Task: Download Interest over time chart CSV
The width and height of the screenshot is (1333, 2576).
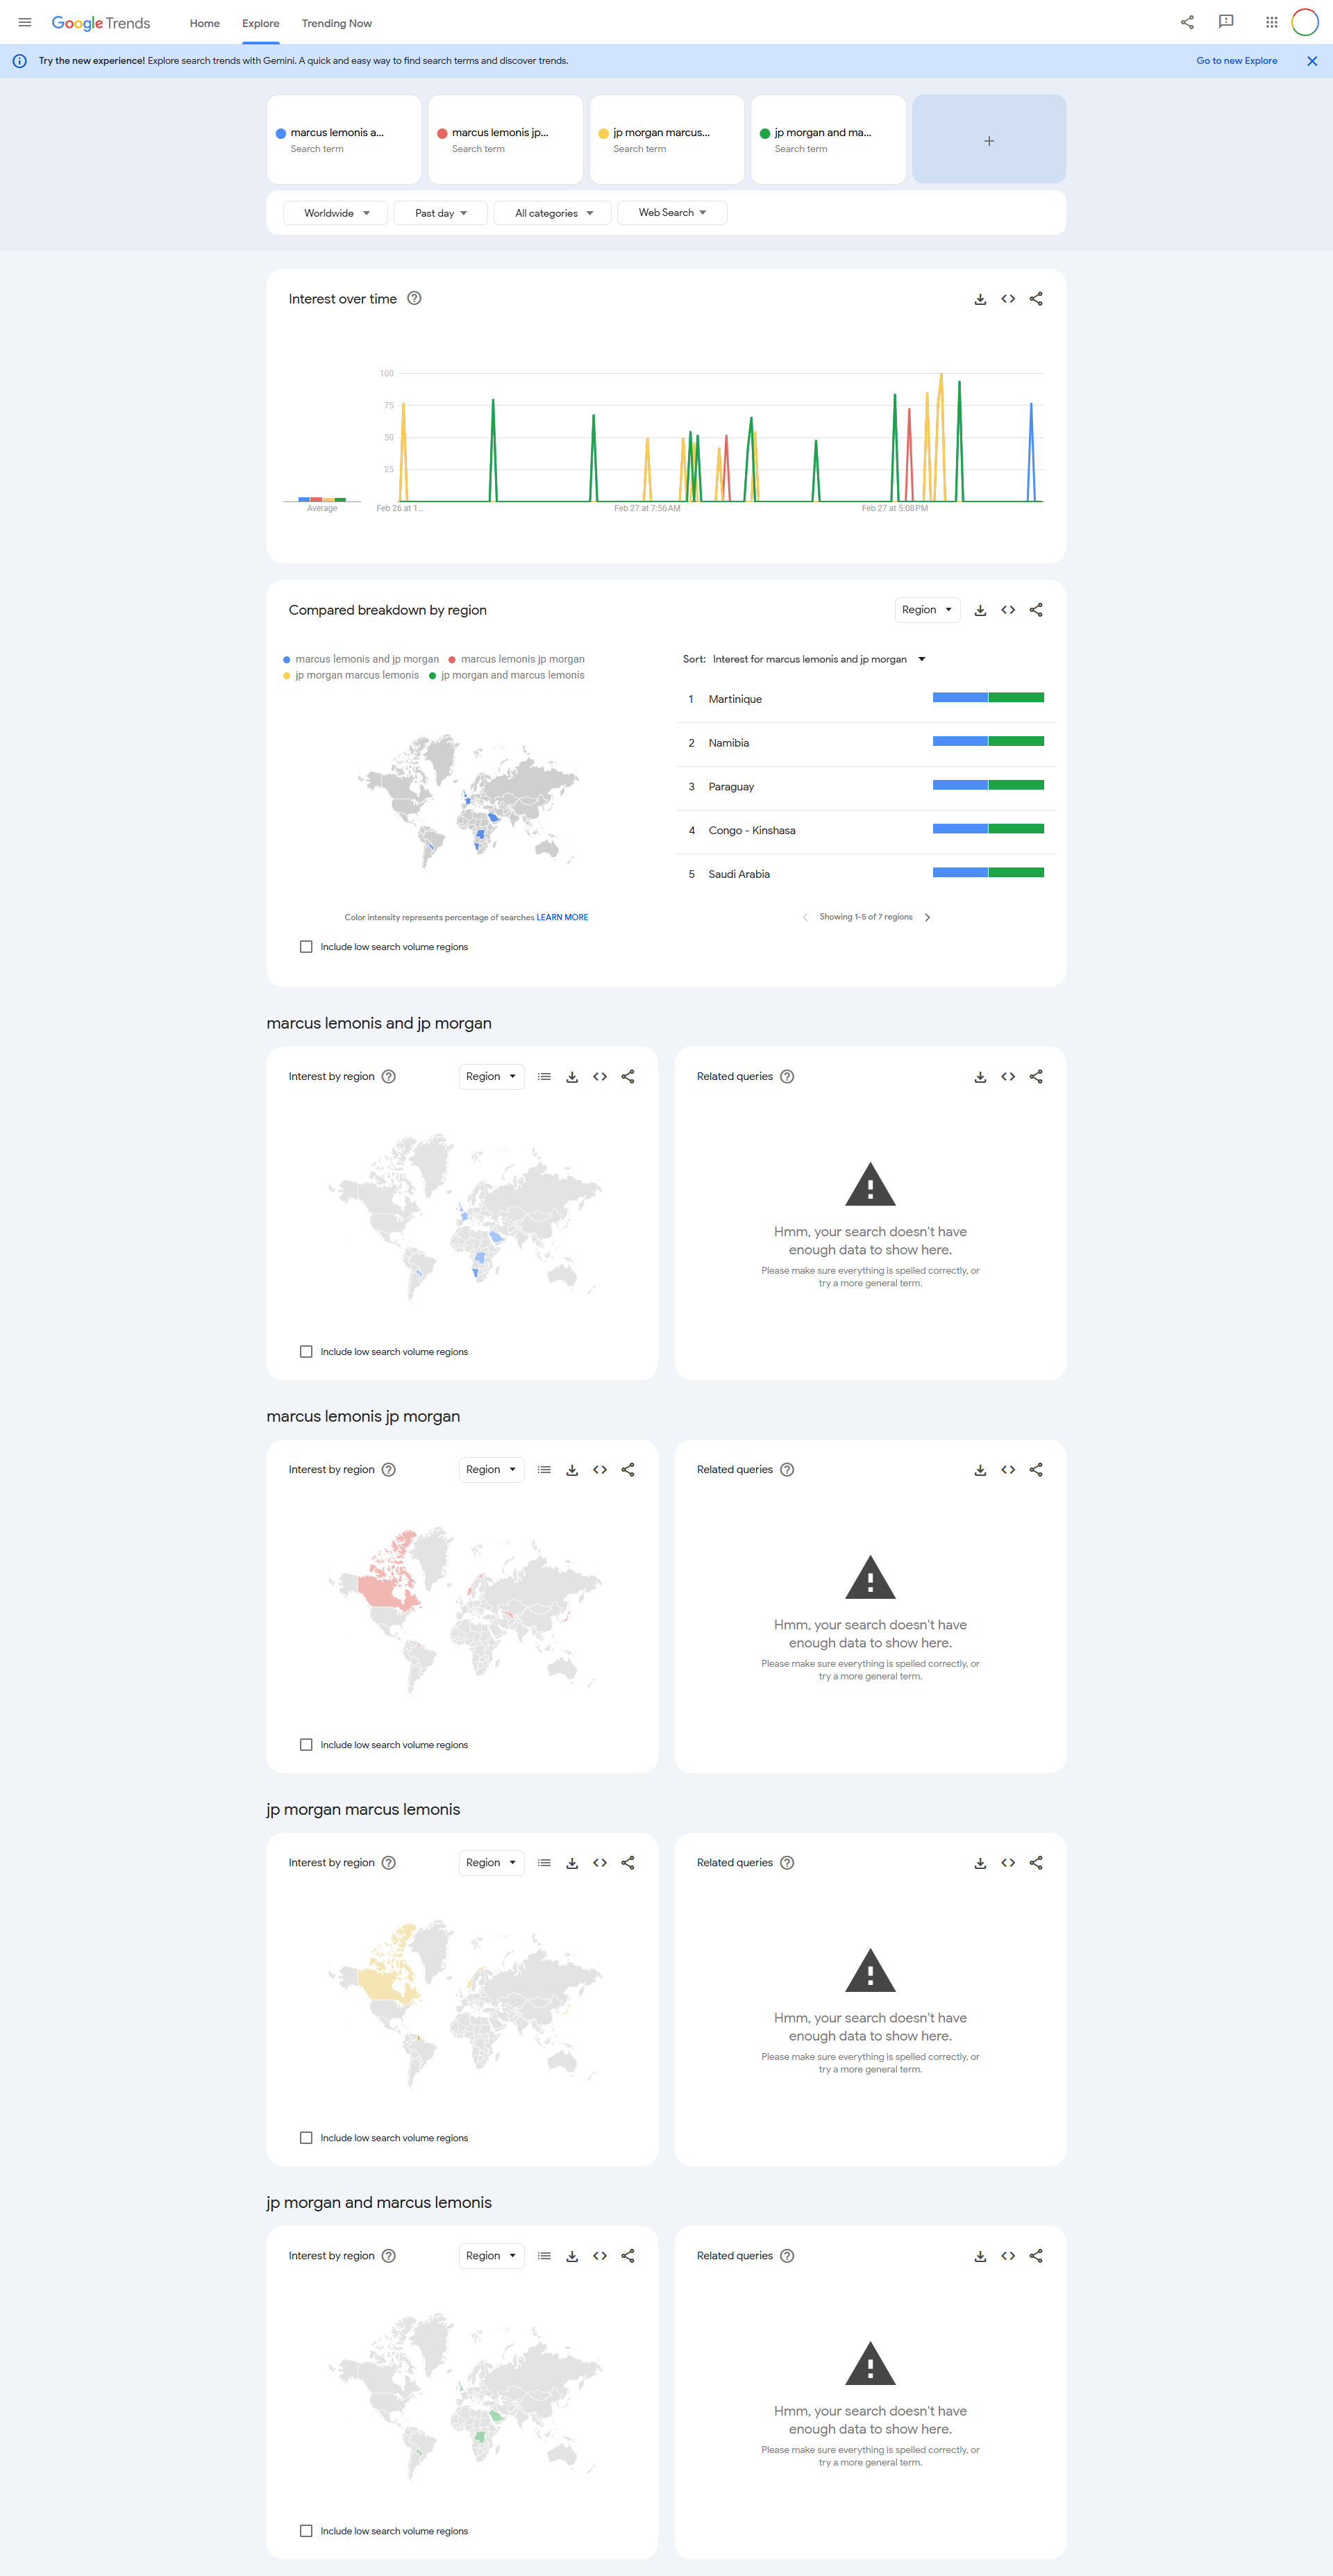Action: [980, 299]
